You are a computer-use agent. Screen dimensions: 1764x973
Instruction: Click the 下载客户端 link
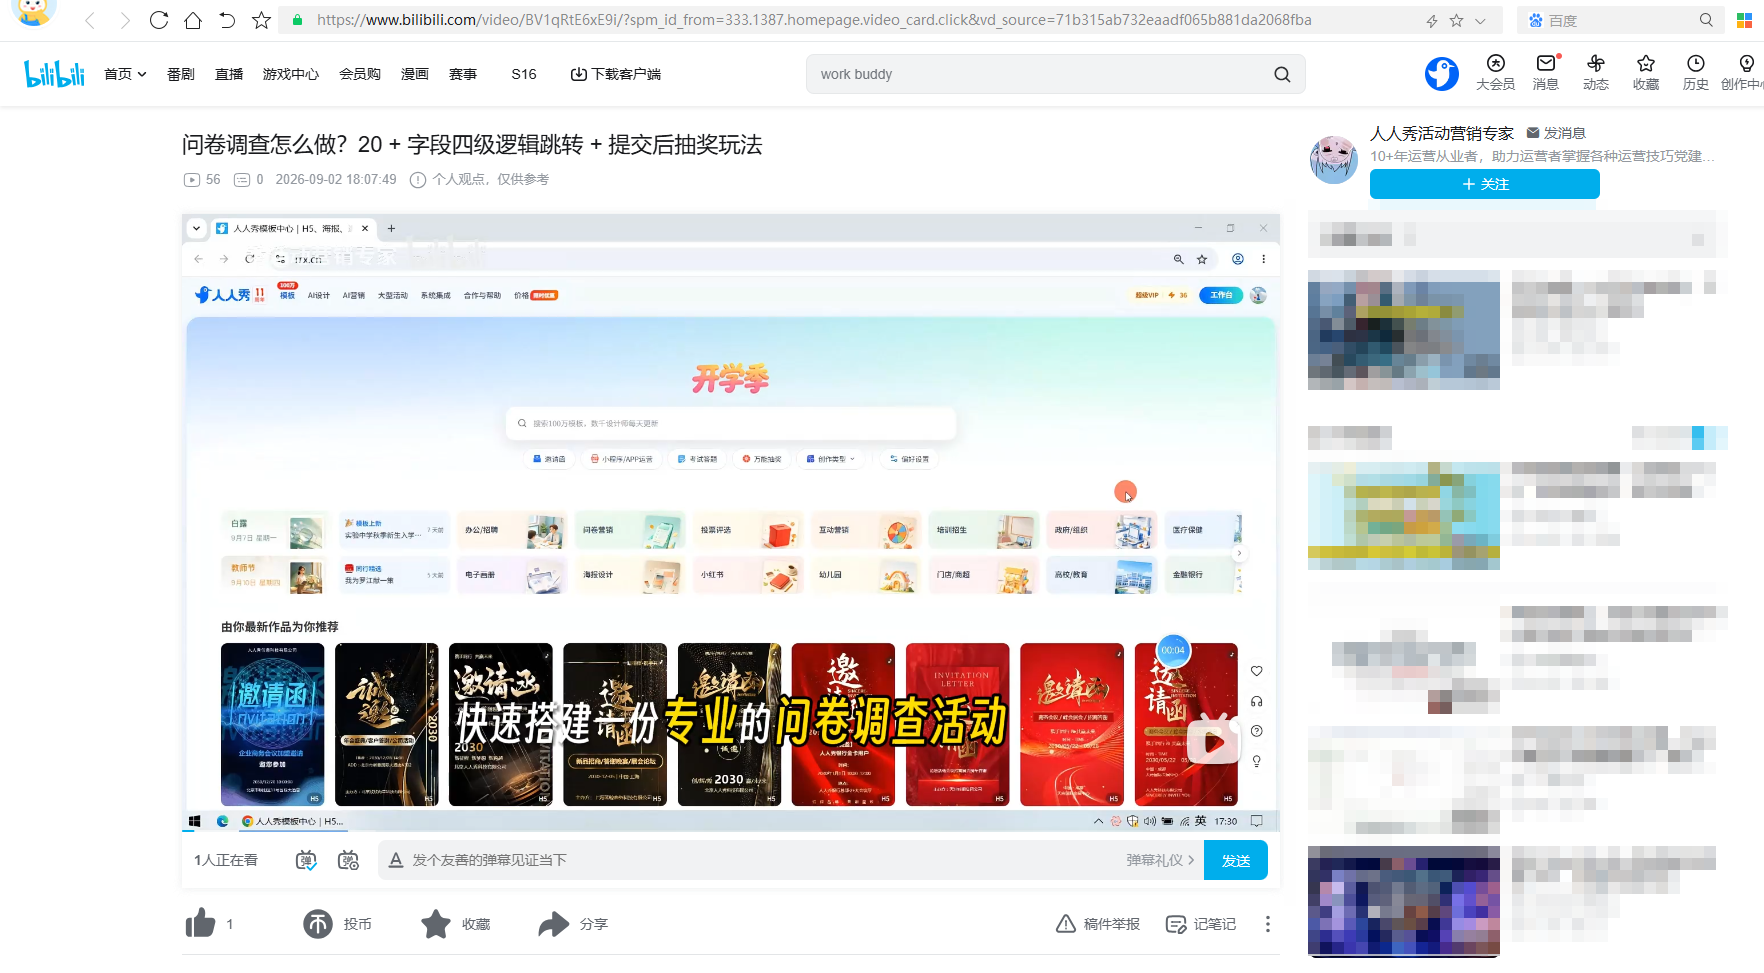[x=616, y=74]
